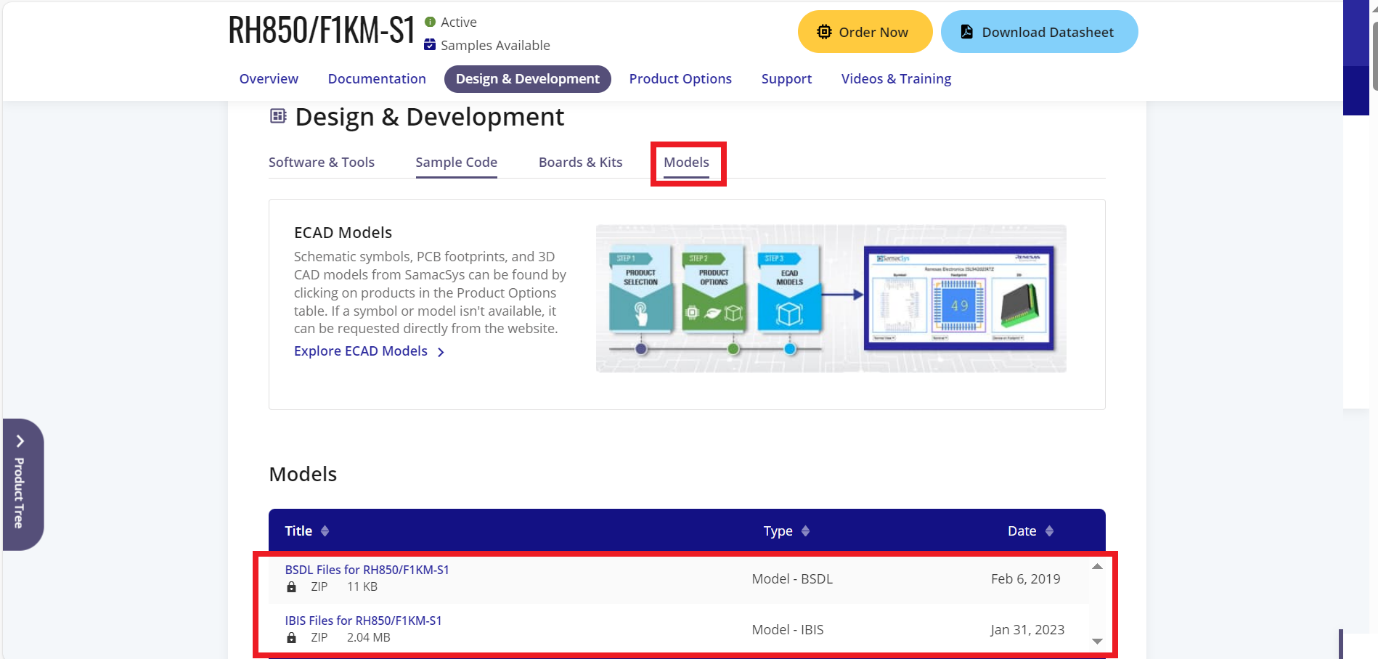This screenshot has width=1378, height=659.
Task: Download BSDL Files for RH850/F1KM-S1
Action: (367, 568)
